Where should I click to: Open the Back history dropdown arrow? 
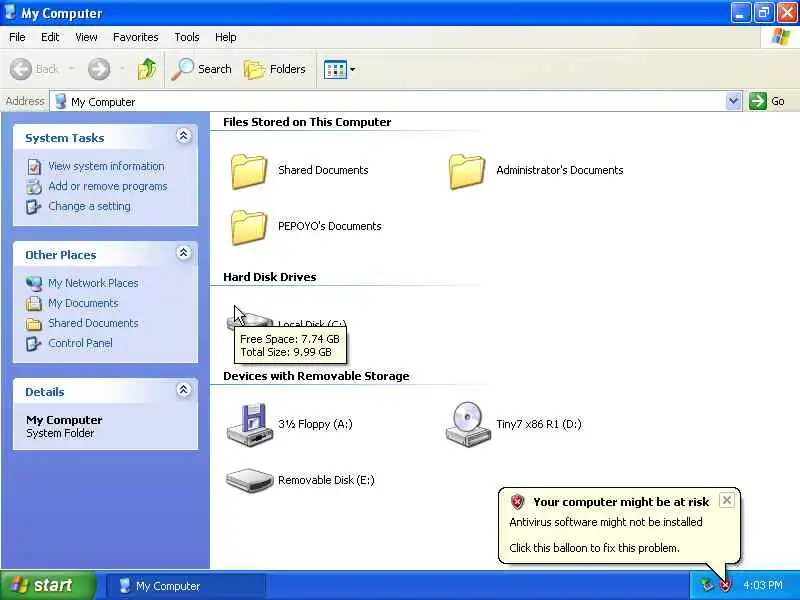(71, 69)
